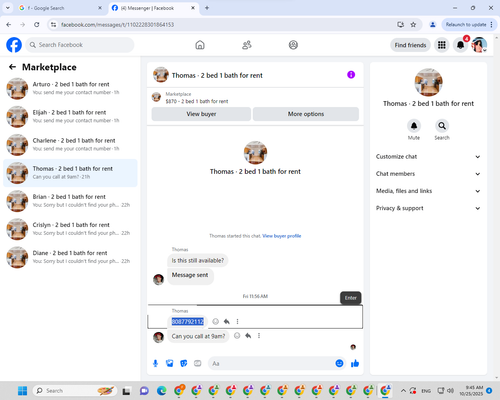The width and height of the screenshot is (500, 400).
Task: Open the Crislyn conversation
Action: (70, 229)
